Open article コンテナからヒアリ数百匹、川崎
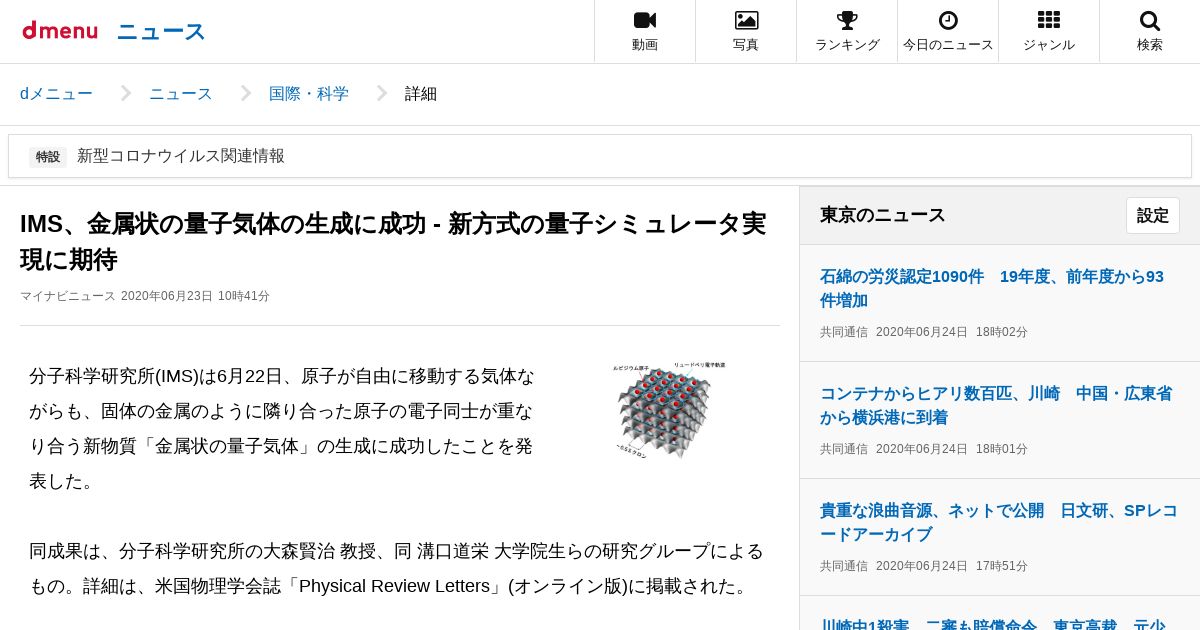 (x=996, y=405)
